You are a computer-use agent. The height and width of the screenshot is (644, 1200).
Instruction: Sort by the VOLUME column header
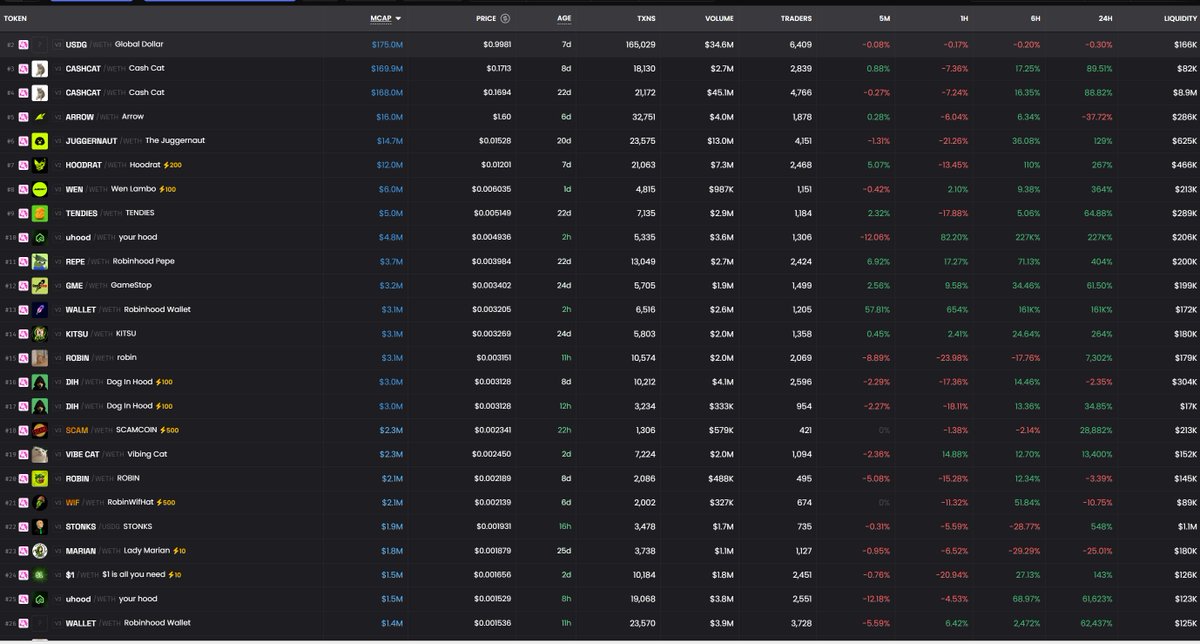pos(719,18)
